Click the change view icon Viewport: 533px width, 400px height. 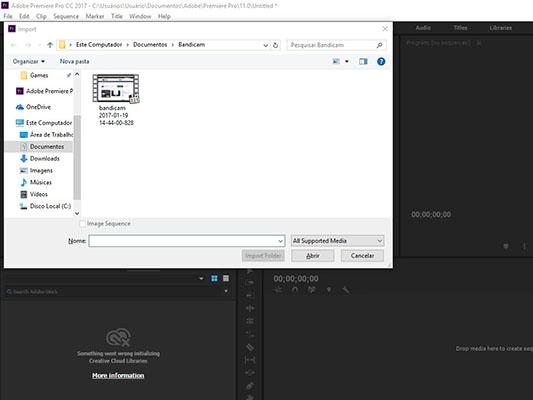click(336, 62)
